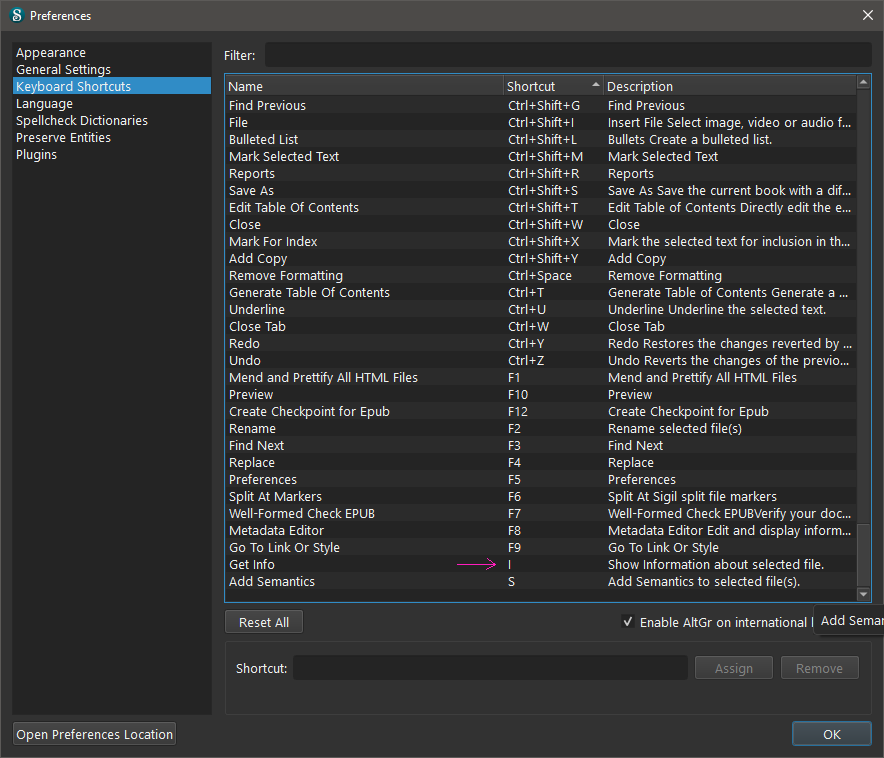Select Go To Link Or Style row
884x758 pixels.
click(x=541, y=547)
